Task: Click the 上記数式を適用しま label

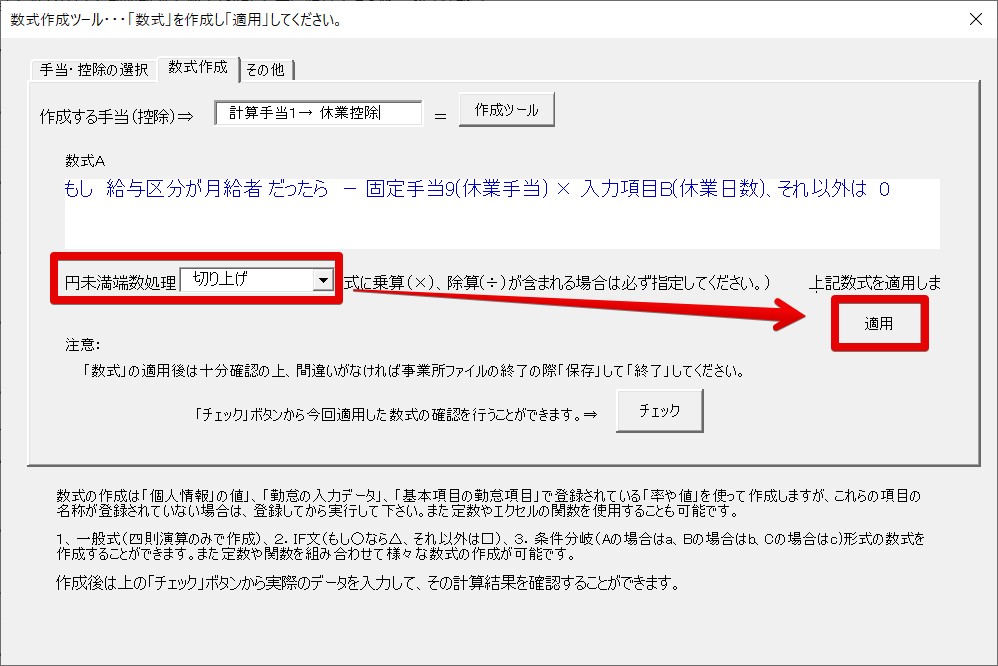Action: pos(874,283)
